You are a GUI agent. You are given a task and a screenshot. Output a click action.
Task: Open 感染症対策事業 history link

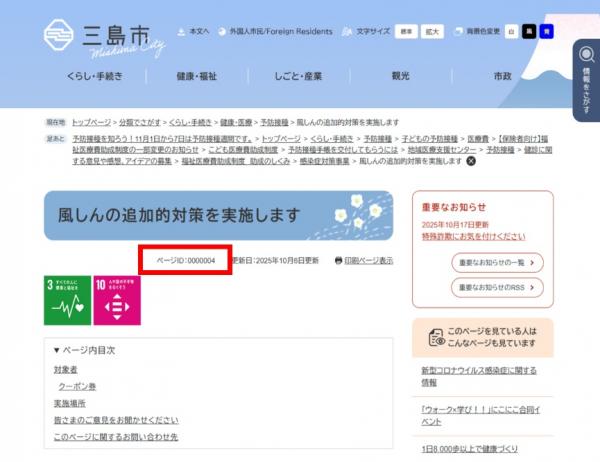324,161
